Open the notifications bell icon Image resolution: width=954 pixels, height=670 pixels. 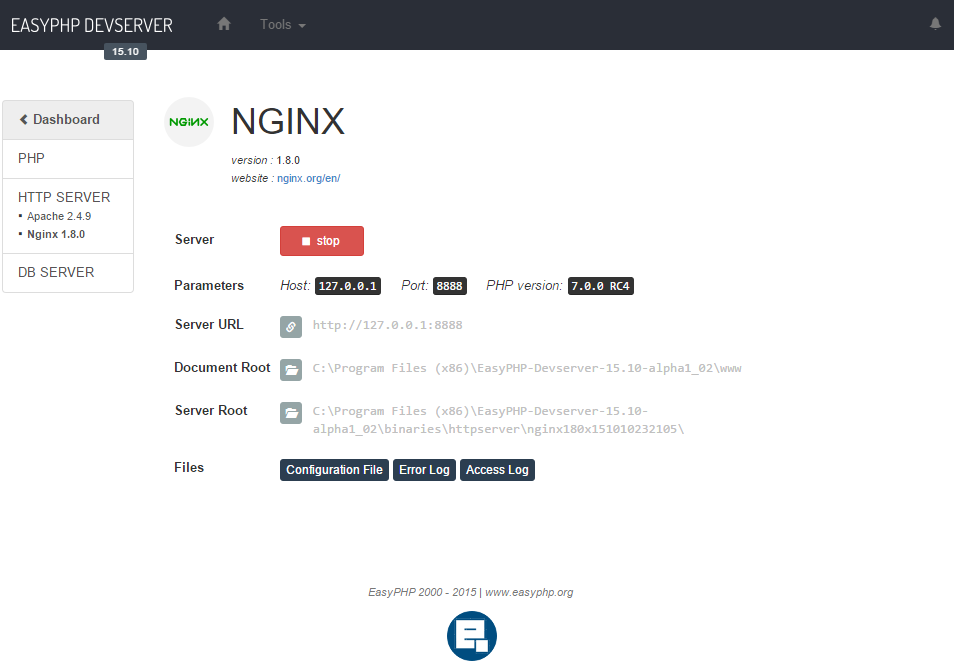(935, 24)
